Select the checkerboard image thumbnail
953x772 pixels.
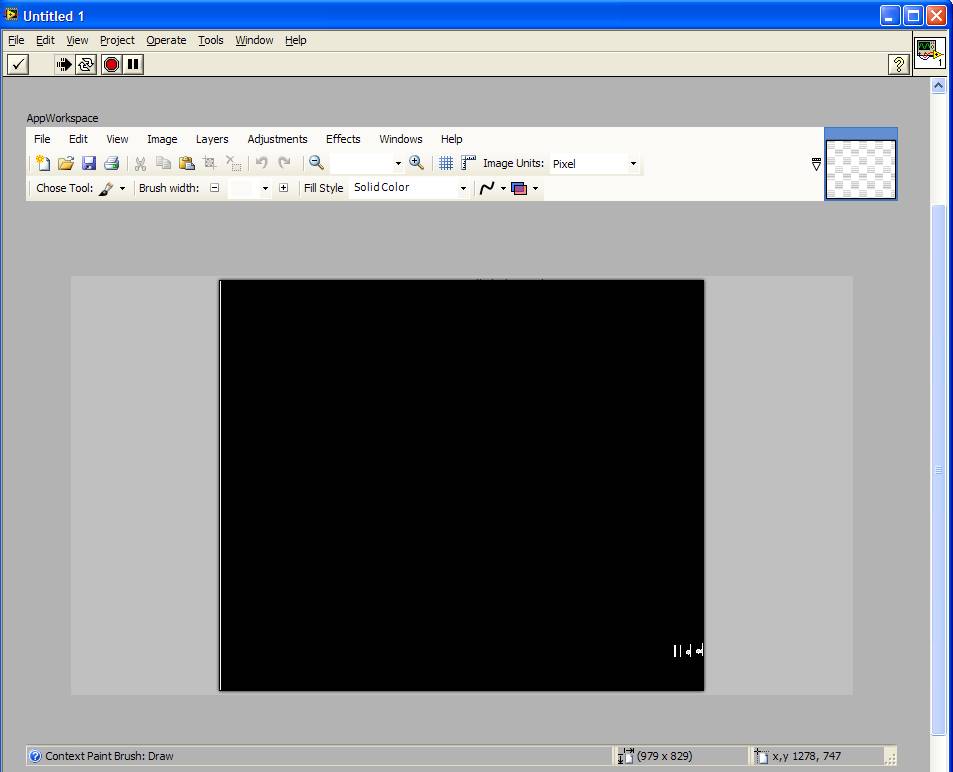click(x=860, y=168)
